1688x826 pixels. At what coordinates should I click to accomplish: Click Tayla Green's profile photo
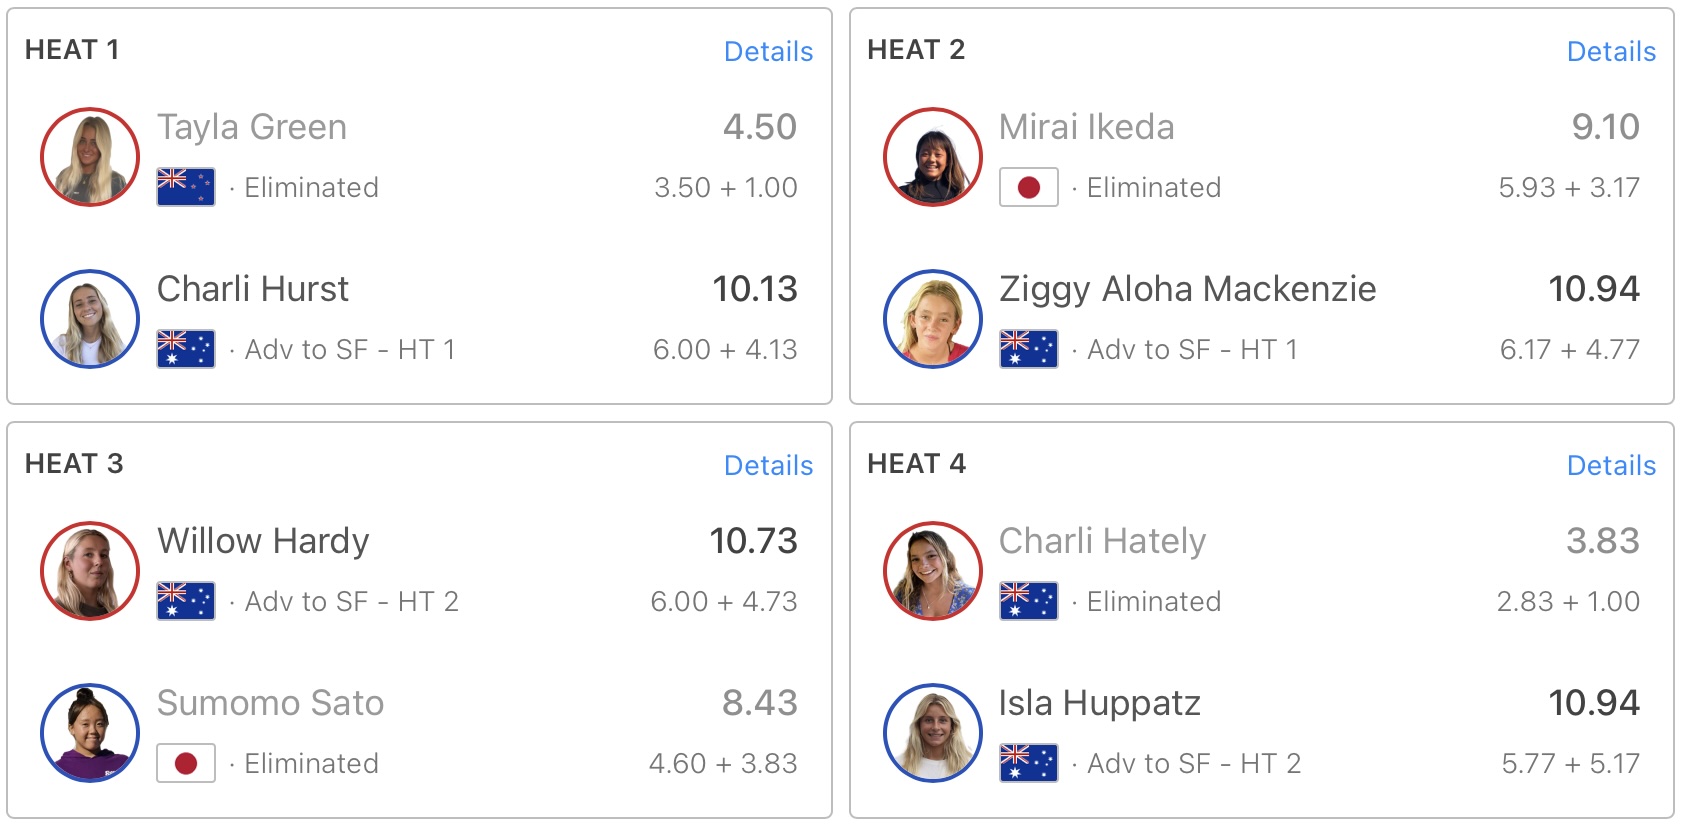90,157
